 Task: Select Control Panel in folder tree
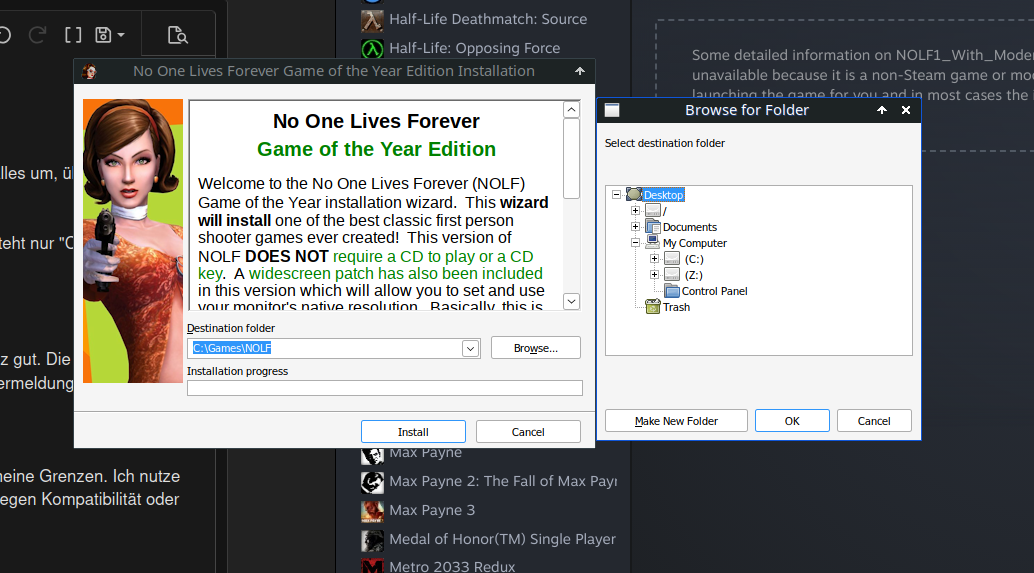(714, 291)
